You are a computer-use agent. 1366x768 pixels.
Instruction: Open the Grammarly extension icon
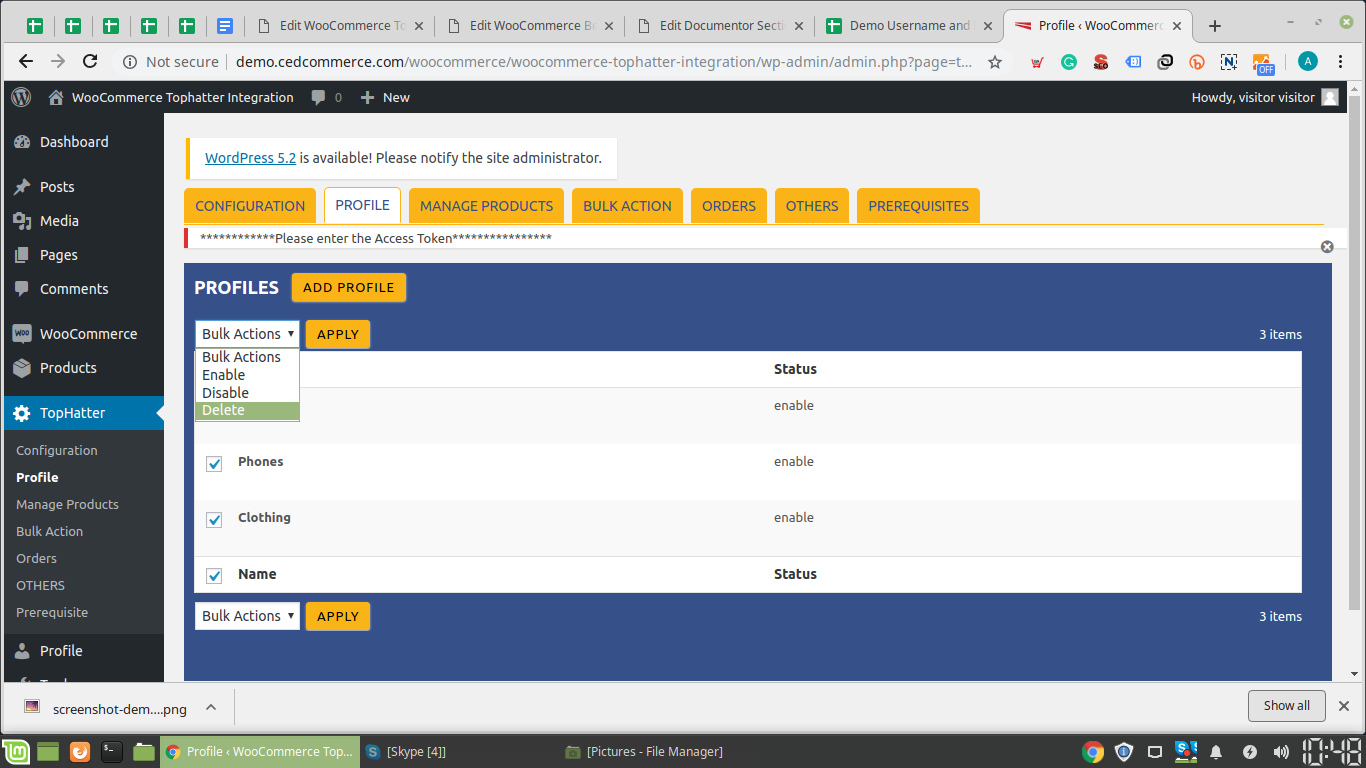tap(1069, 62)
